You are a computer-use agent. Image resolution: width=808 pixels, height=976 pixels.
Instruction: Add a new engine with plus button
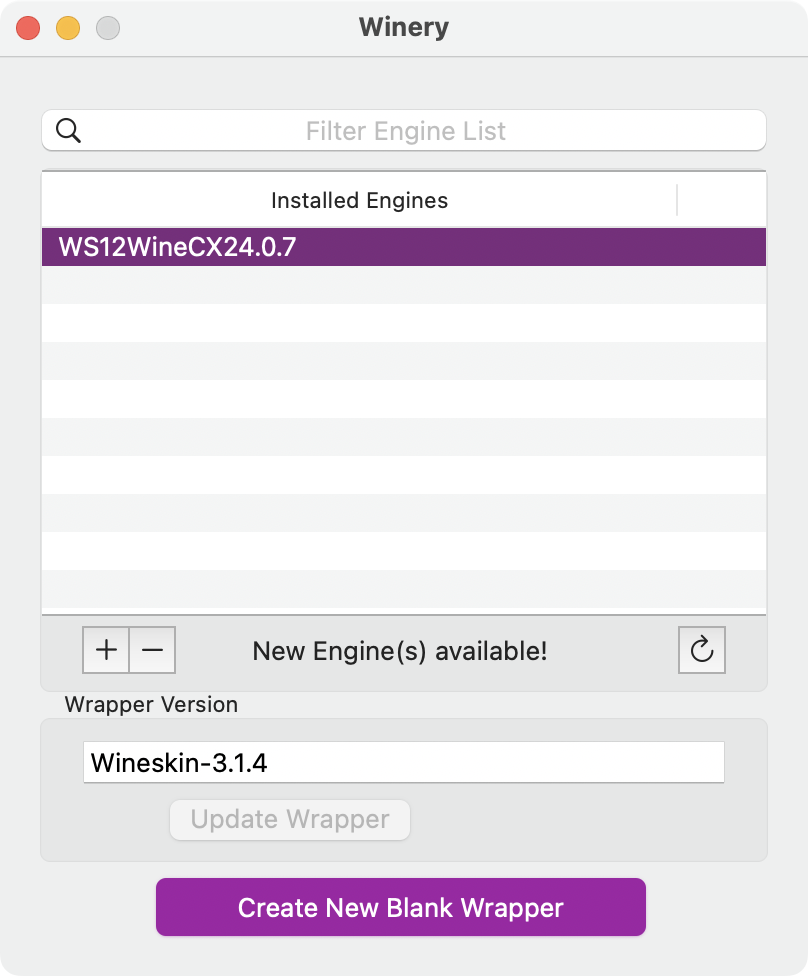[106, 651]
